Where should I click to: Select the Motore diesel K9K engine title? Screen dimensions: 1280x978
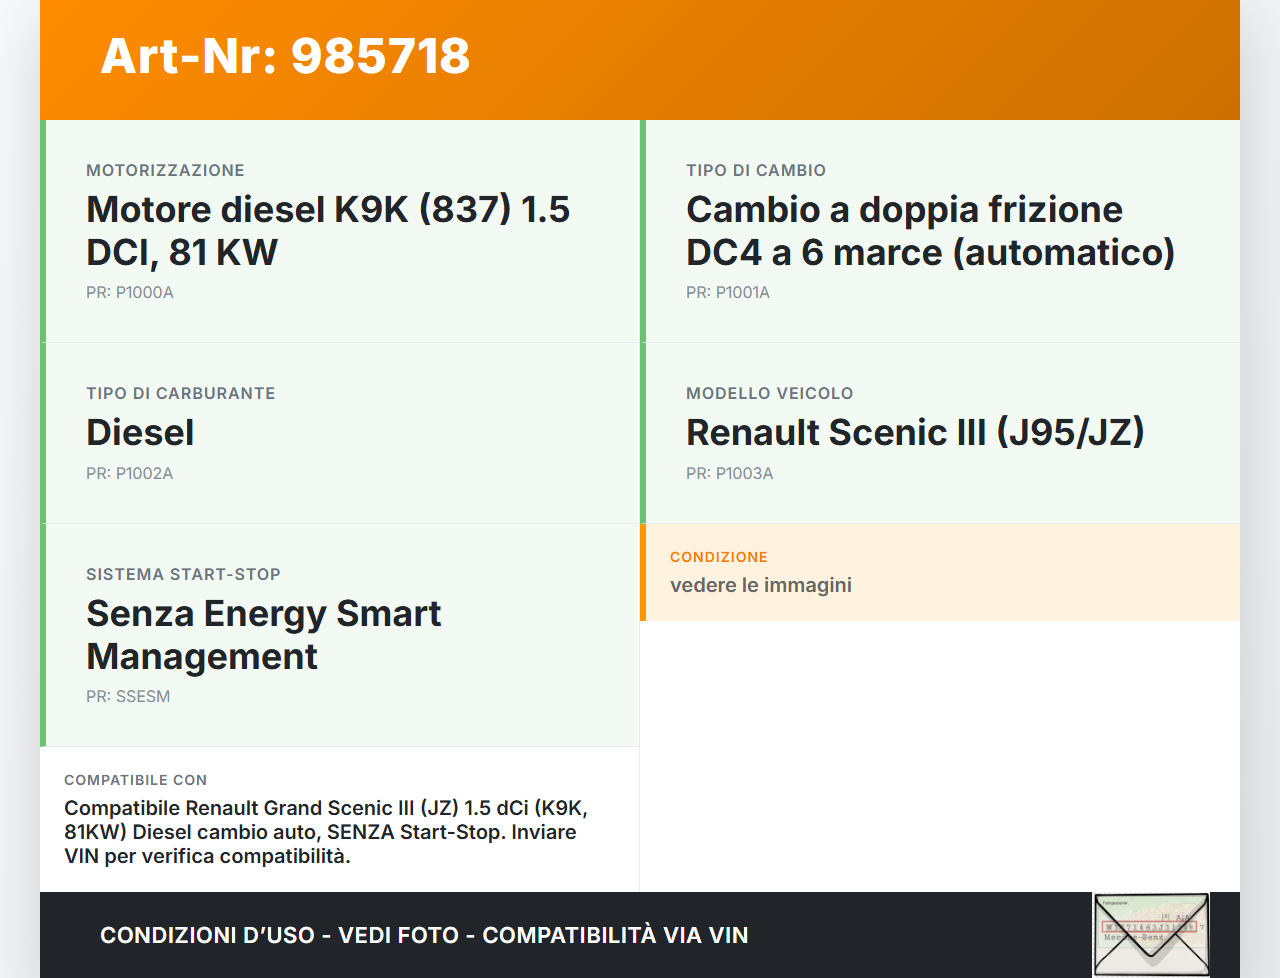(x=328, y=231)
